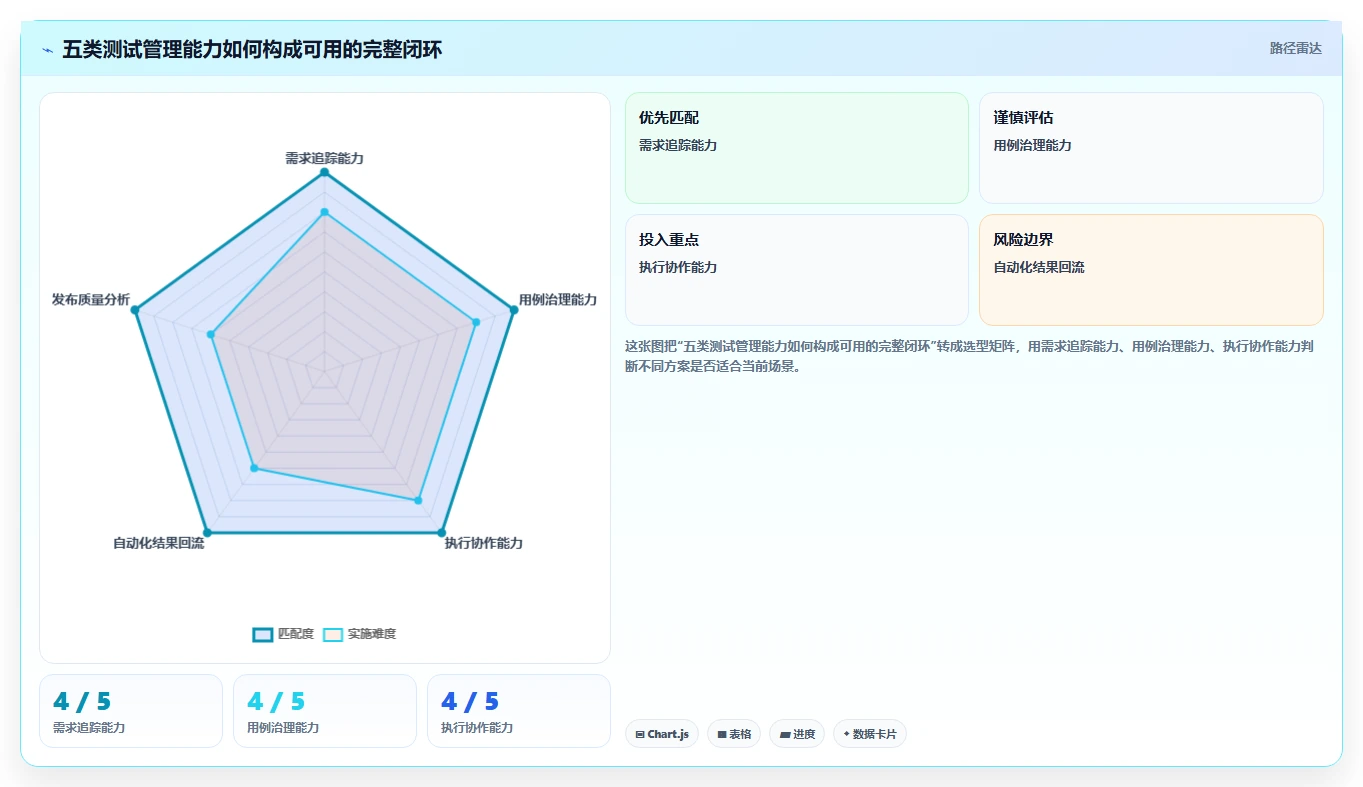Click 执行协作能力 text in 投入重点 card
Viewport: 1363px width, 787px height.
point(678,267)
